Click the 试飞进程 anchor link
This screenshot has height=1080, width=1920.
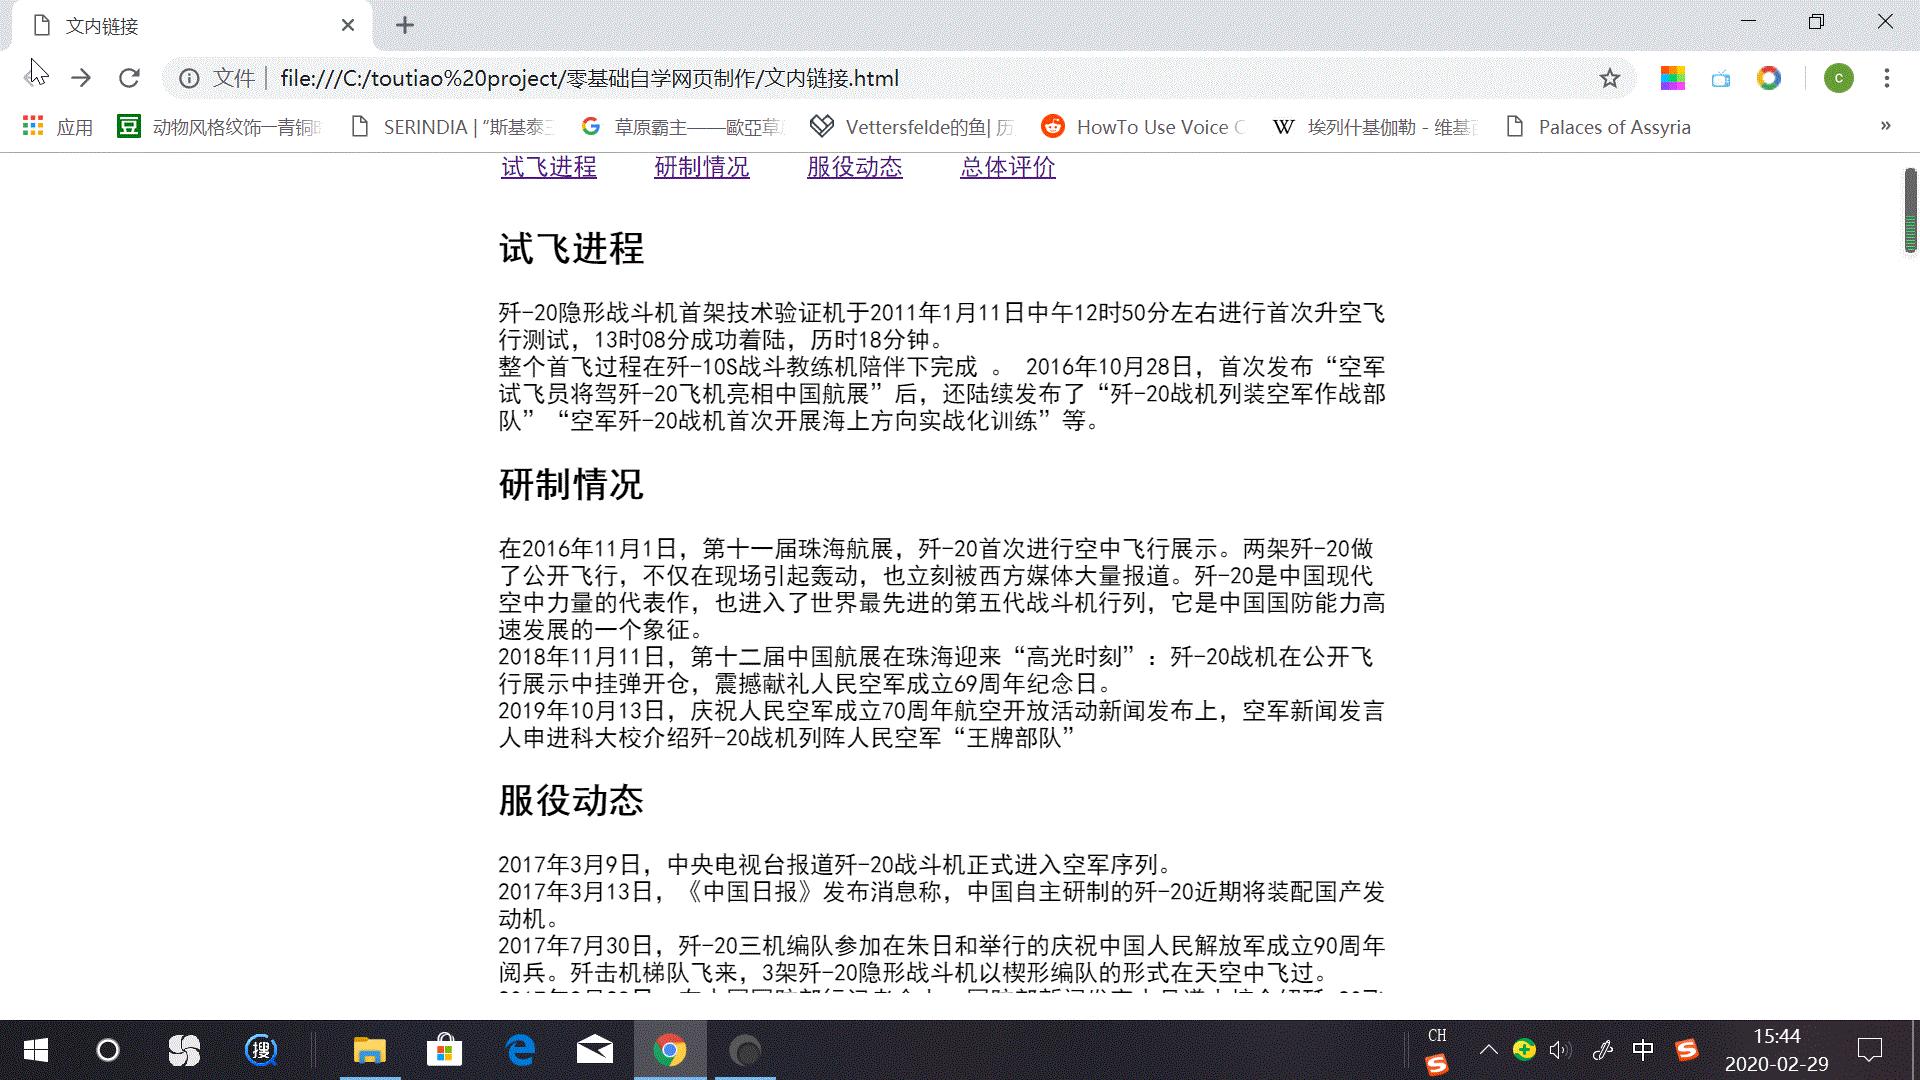(x=548, y=167)
